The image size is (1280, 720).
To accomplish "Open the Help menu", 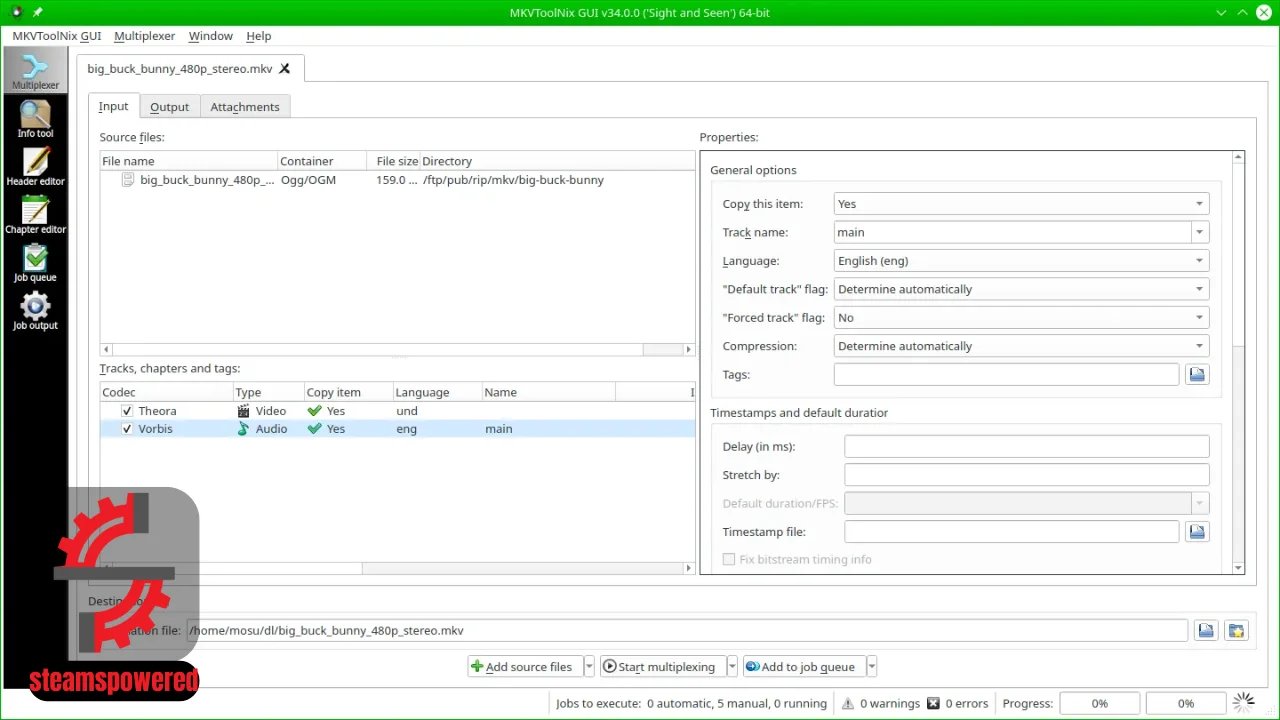I will point(259,36).
